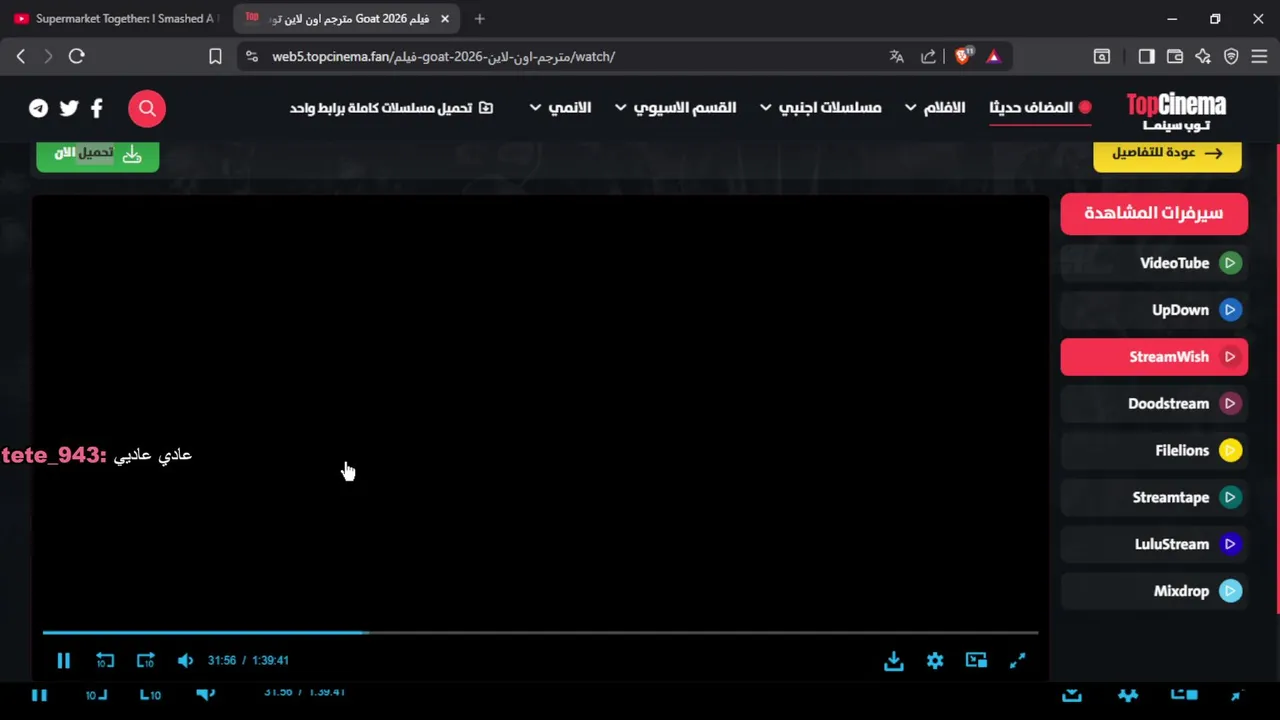1280x720 pixels.
Task: Select the VideoTube server
Action: 1154,263
